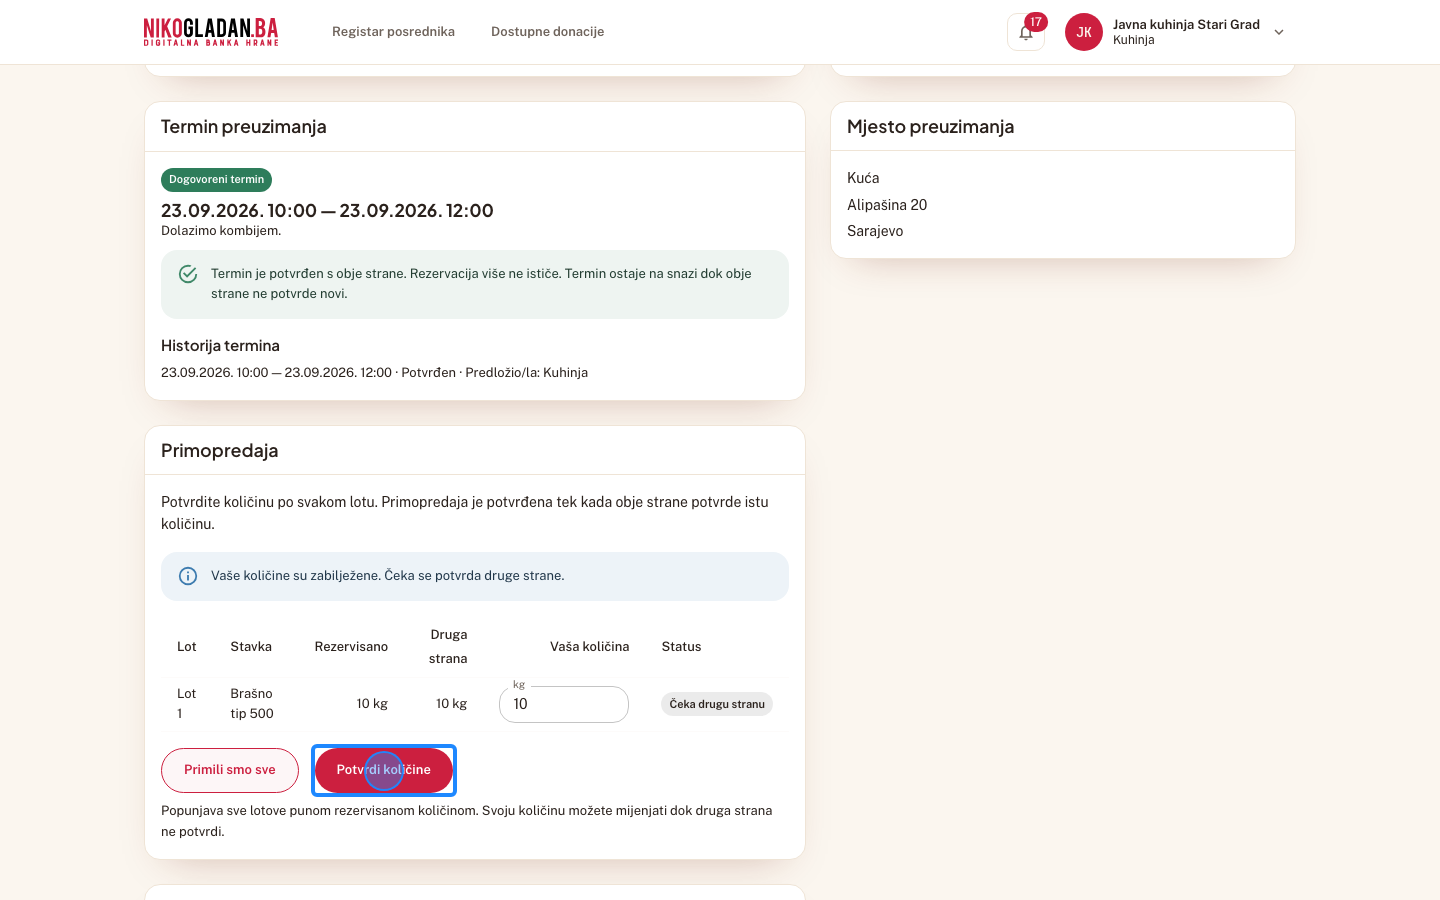Click the Brašno tip 500 item cell
The width and height of the screenshot is (1440, 900).
[252, 704]
